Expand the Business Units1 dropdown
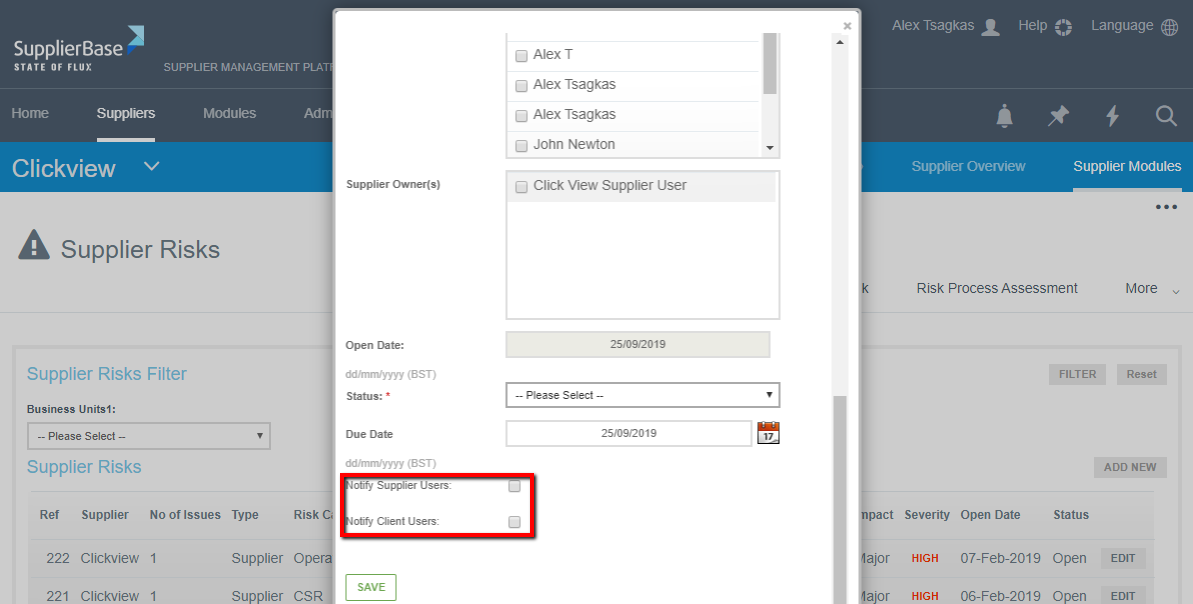 click(x=148, y=436)
